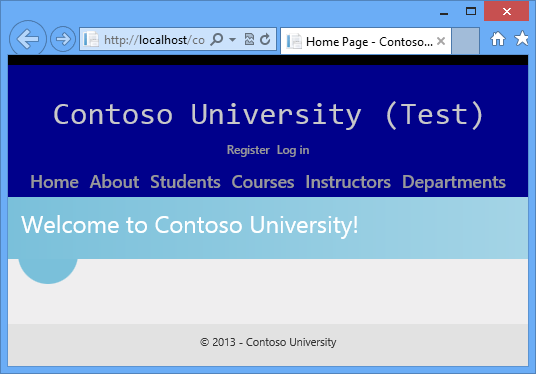The width and height of the screenshot is (536, 374).
Task: Go to the Home nav menu item
Action: pyautogui.click(x=54, y=182)
